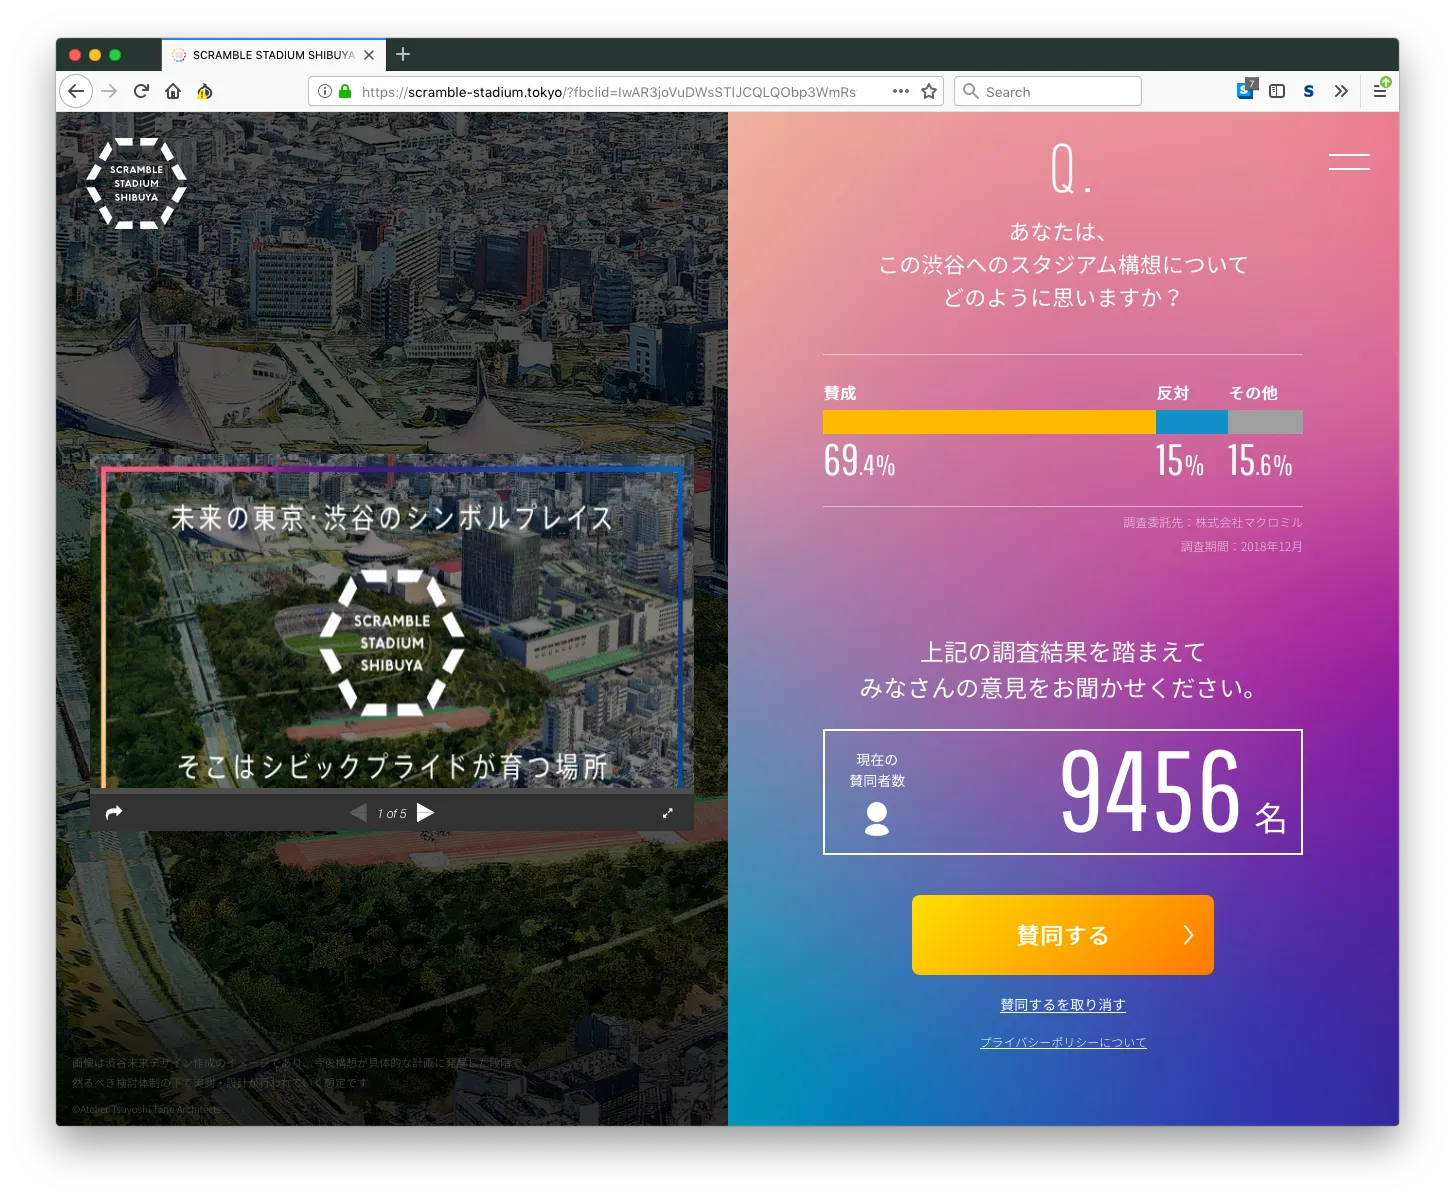Reload the current page
1455x1200 pixels.
pyautogui.click(x=141, y=91)
